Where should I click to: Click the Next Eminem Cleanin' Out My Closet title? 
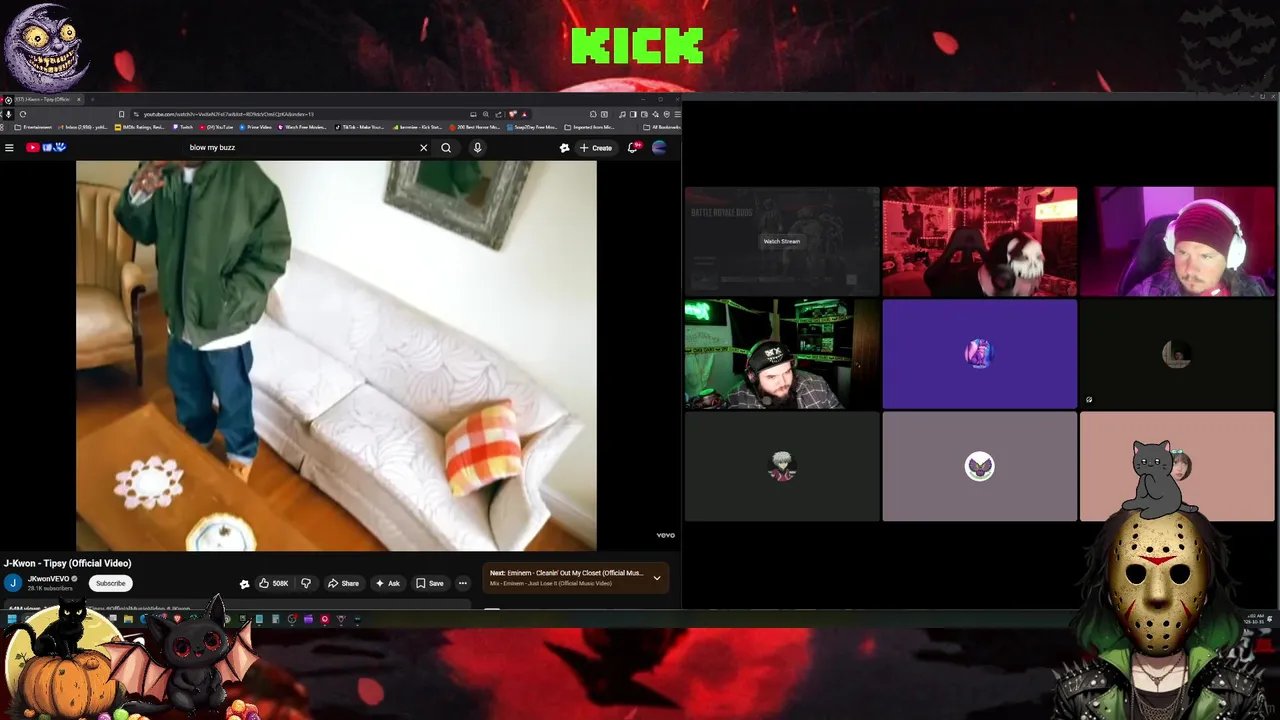[567, 573]
